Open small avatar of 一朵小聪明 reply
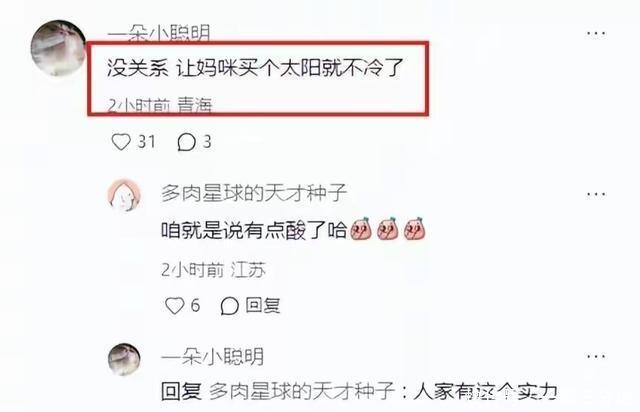The height and width of the screenshot is (412, 640). [x=124, y=359]
